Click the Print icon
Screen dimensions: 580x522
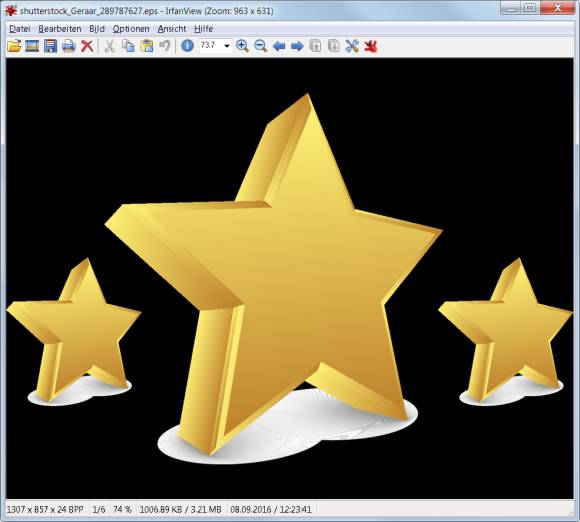point(69,47)
